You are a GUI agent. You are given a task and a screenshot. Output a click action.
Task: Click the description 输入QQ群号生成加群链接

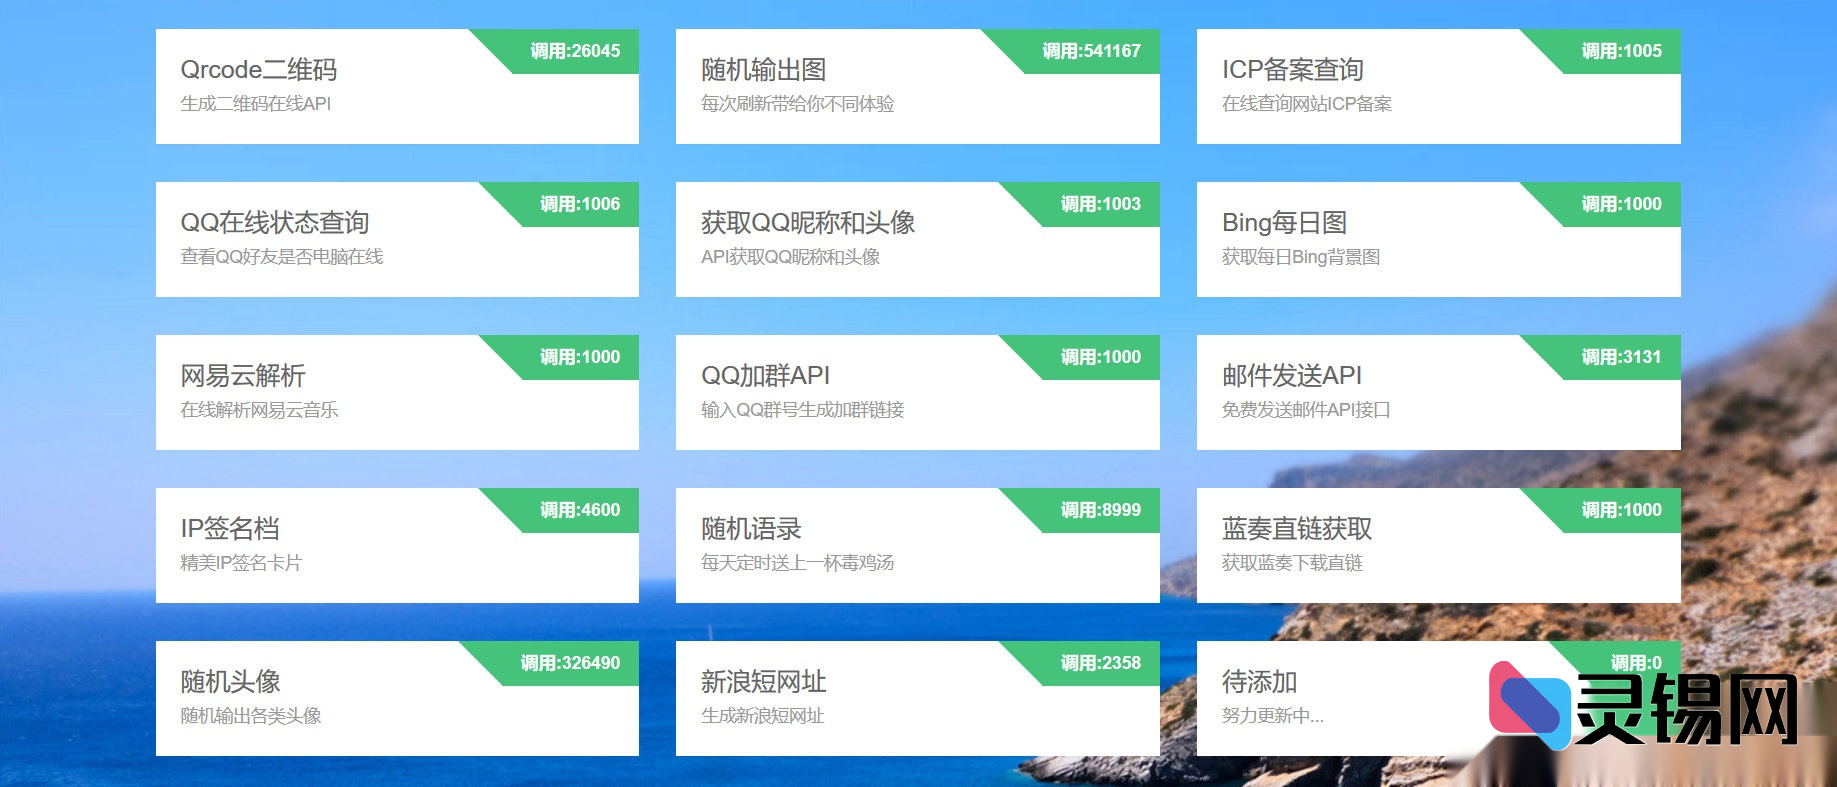[x=802, y=410]
